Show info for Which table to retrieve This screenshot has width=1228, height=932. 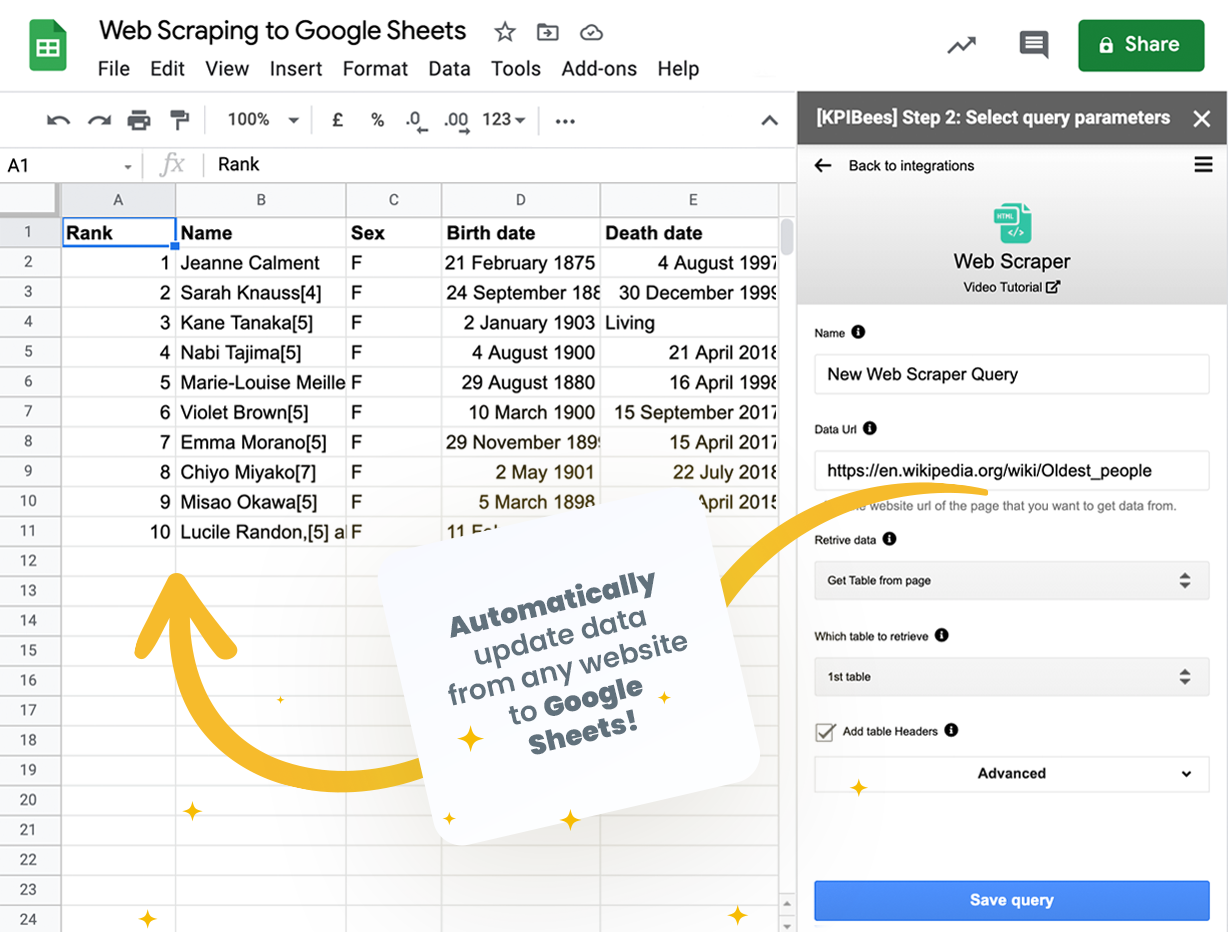941,635
